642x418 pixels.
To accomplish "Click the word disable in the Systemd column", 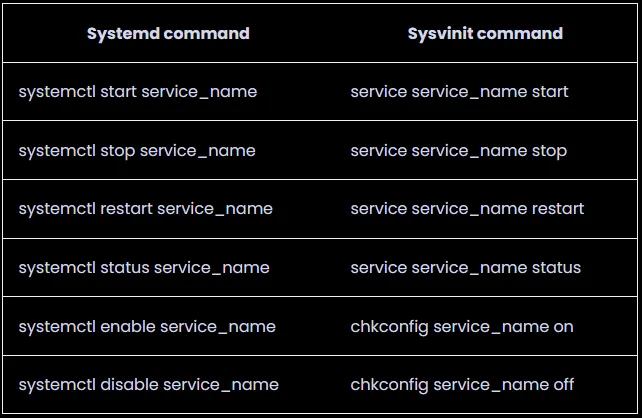I will 130,385.
